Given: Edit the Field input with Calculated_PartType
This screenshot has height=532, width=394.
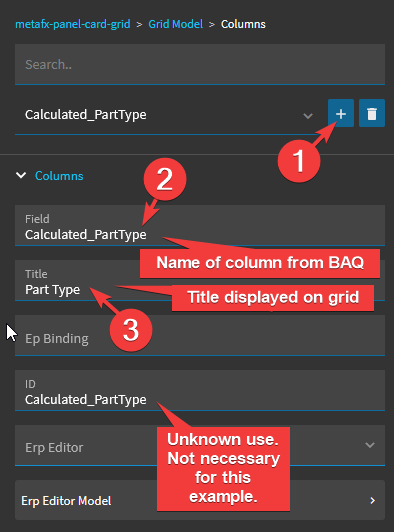Looking at the screenshot, I should (x=200, y=225).
